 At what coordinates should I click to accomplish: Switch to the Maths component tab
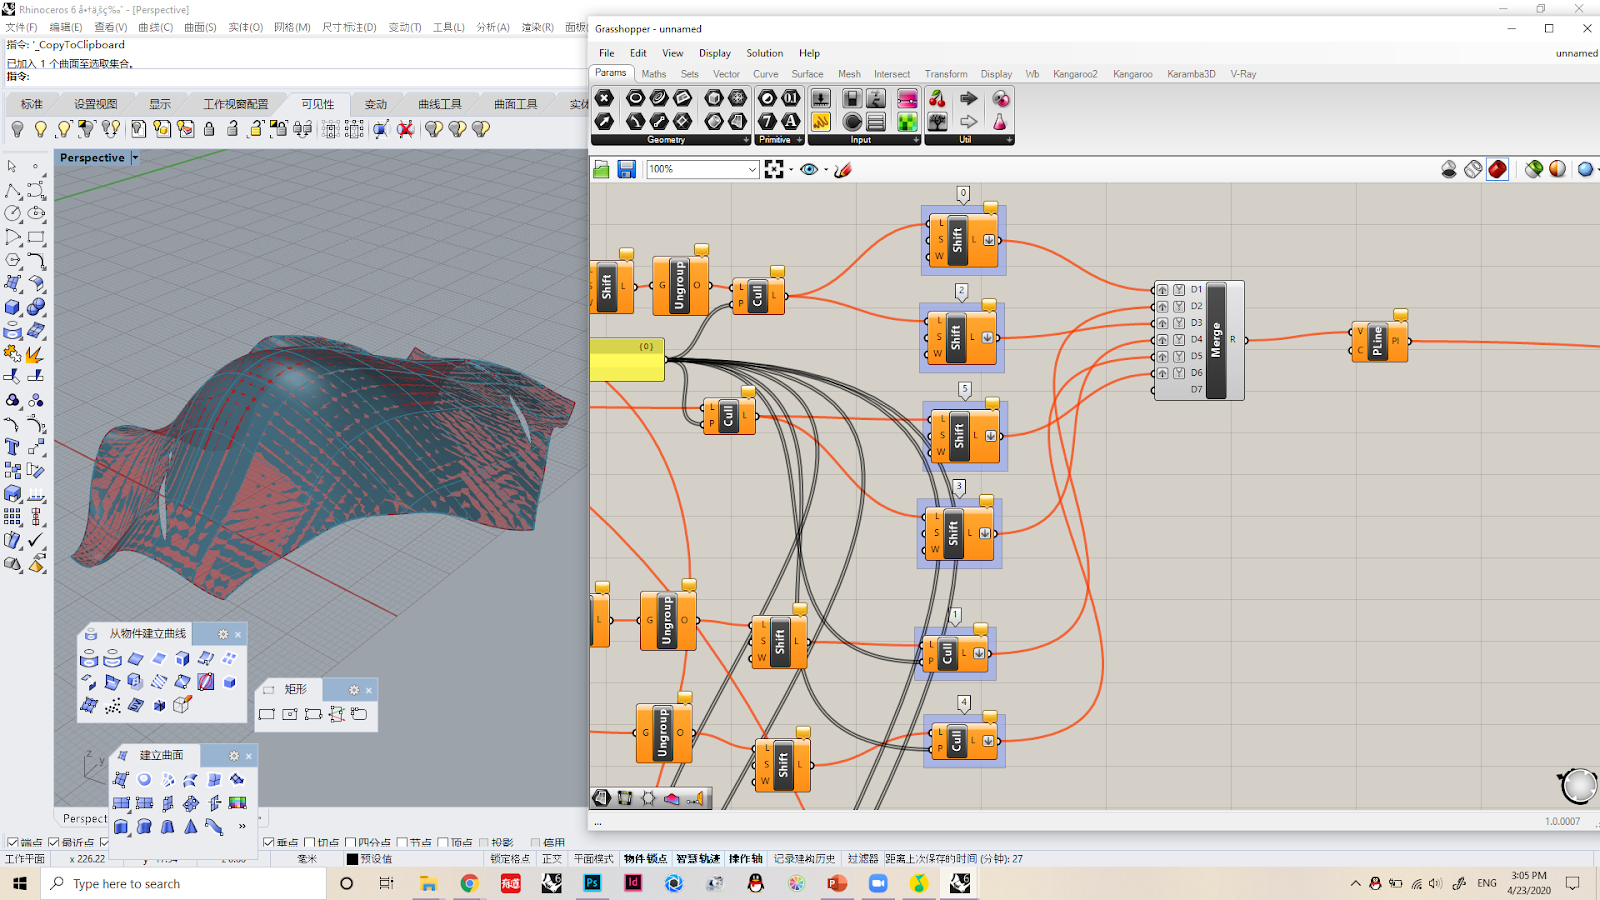(653, 74)
